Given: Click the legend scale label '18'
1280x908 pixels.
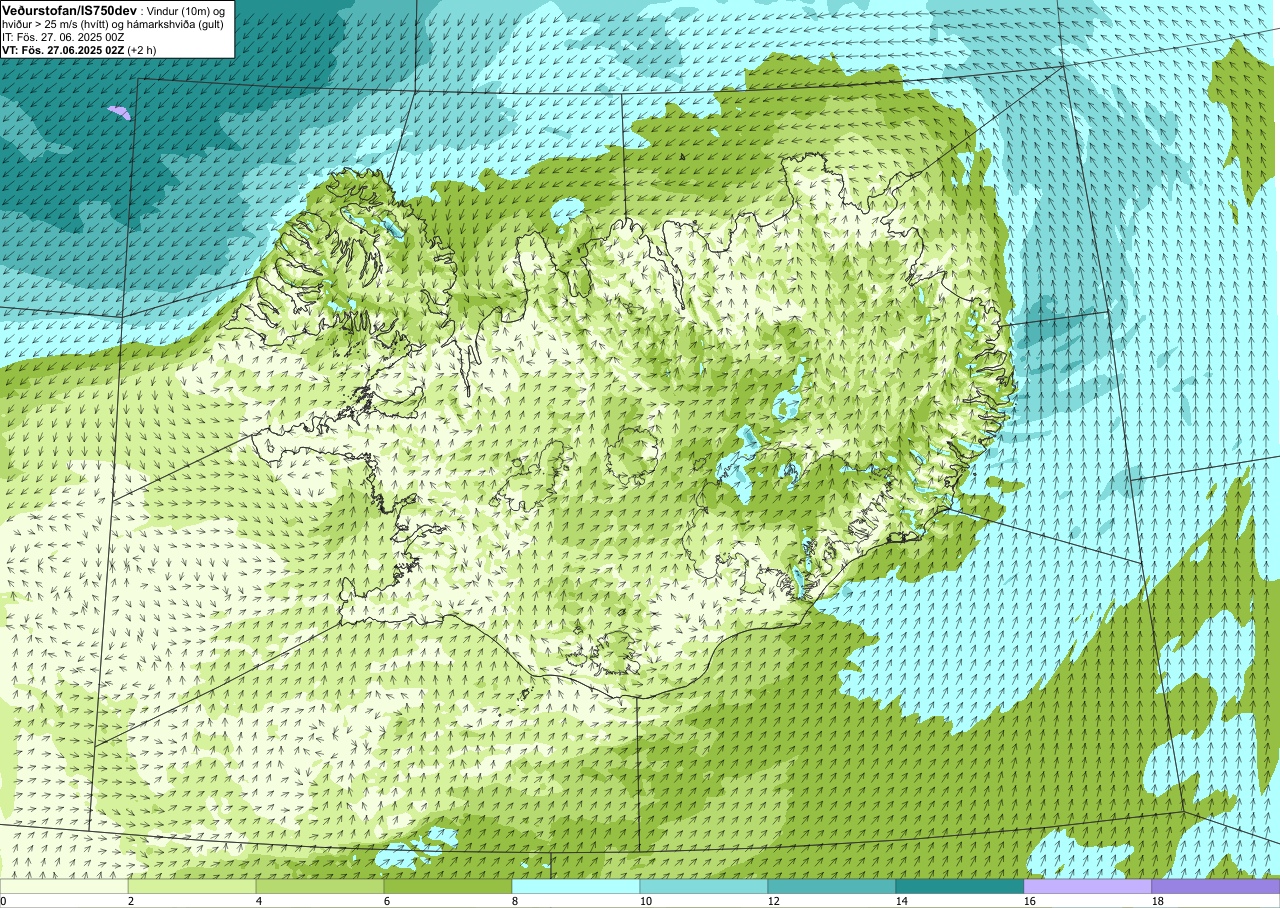Looking at the screenshot, I should pos(1158,901).
